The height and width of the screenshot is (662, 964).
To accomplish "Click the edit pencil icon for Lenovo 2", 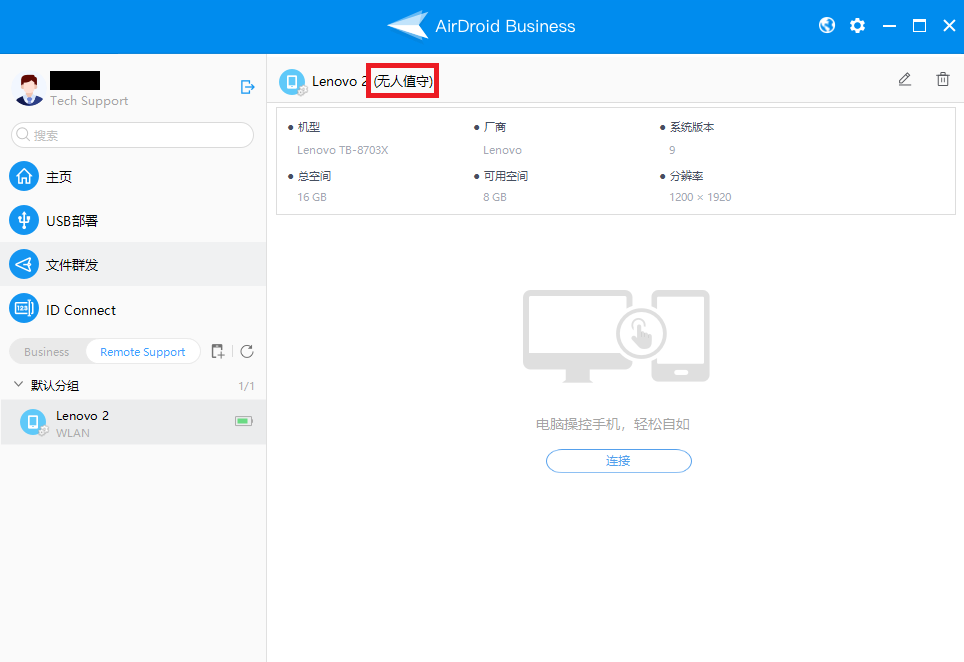I will point(904,79).
